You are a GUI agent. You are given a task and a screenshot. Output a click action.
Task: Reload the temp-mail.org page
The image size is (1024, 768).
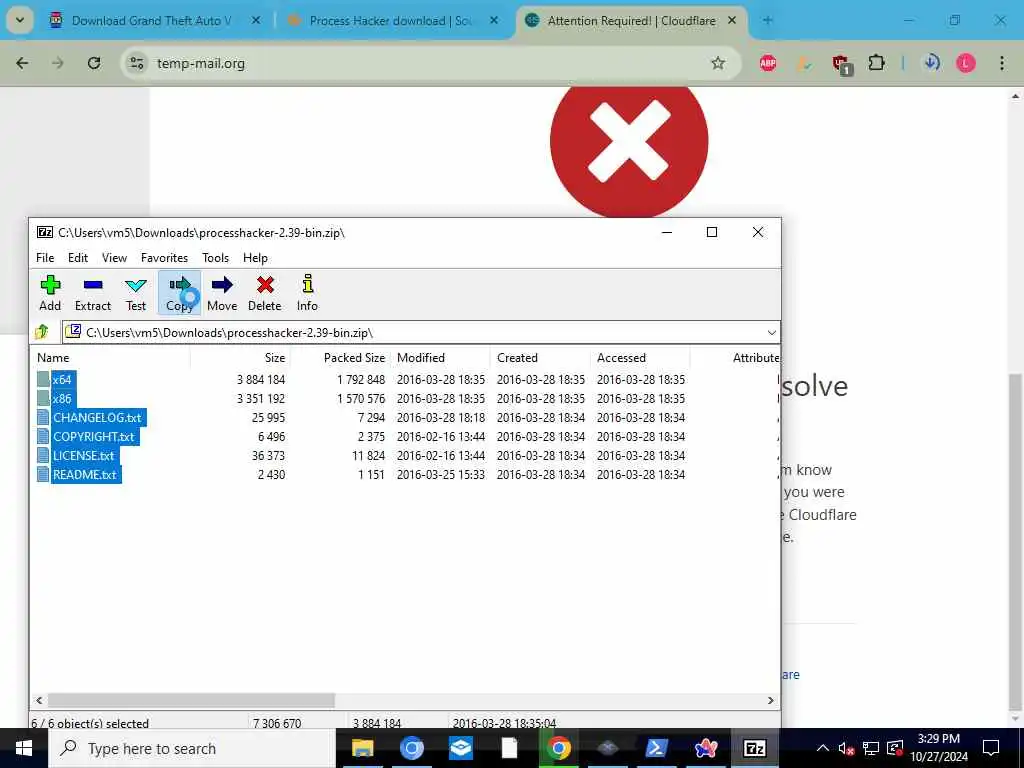pos(94,63)
